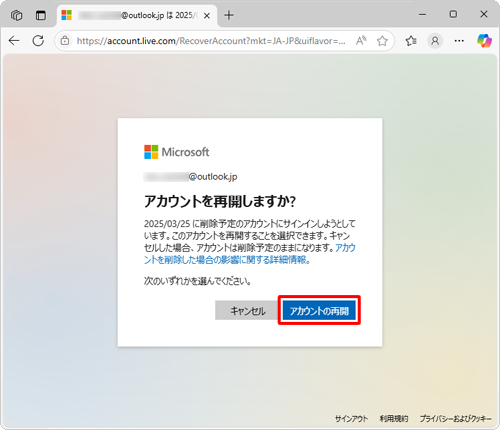Open Settings and more menu
The image size is (500, 430).
(x=459, y=41)
